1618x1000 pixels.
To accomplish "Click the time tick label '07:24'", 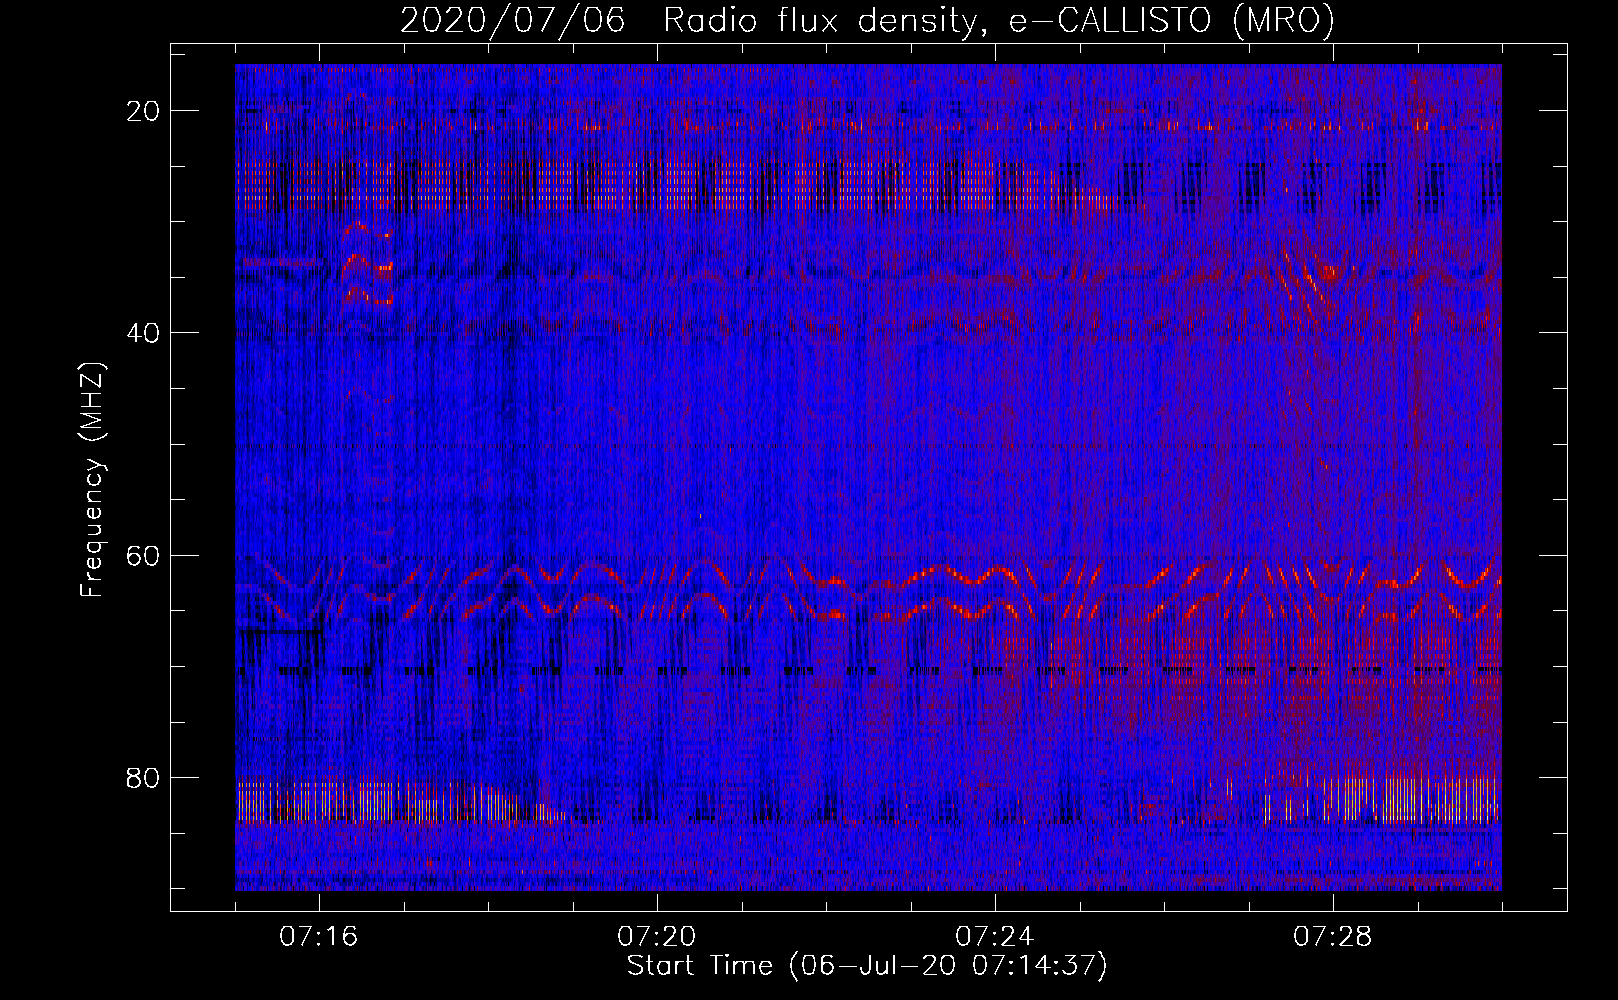I will point(995,937).
